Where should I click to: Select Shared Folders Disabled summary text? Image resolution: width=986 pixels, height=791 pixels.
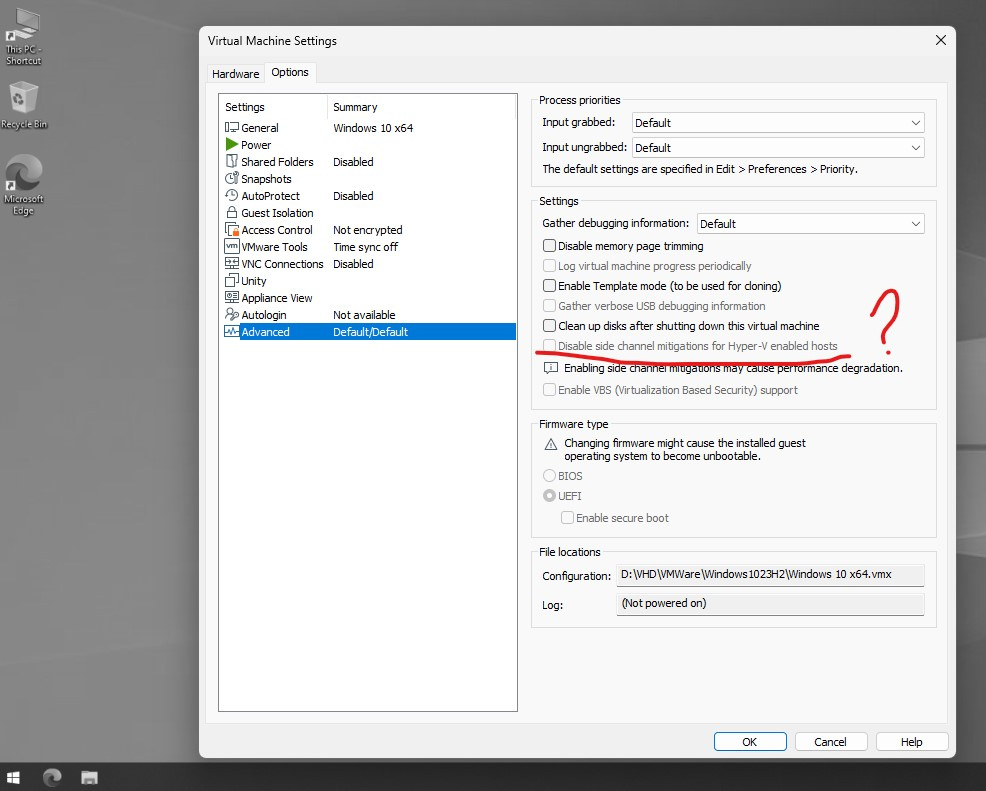click(x=353, y=162)
